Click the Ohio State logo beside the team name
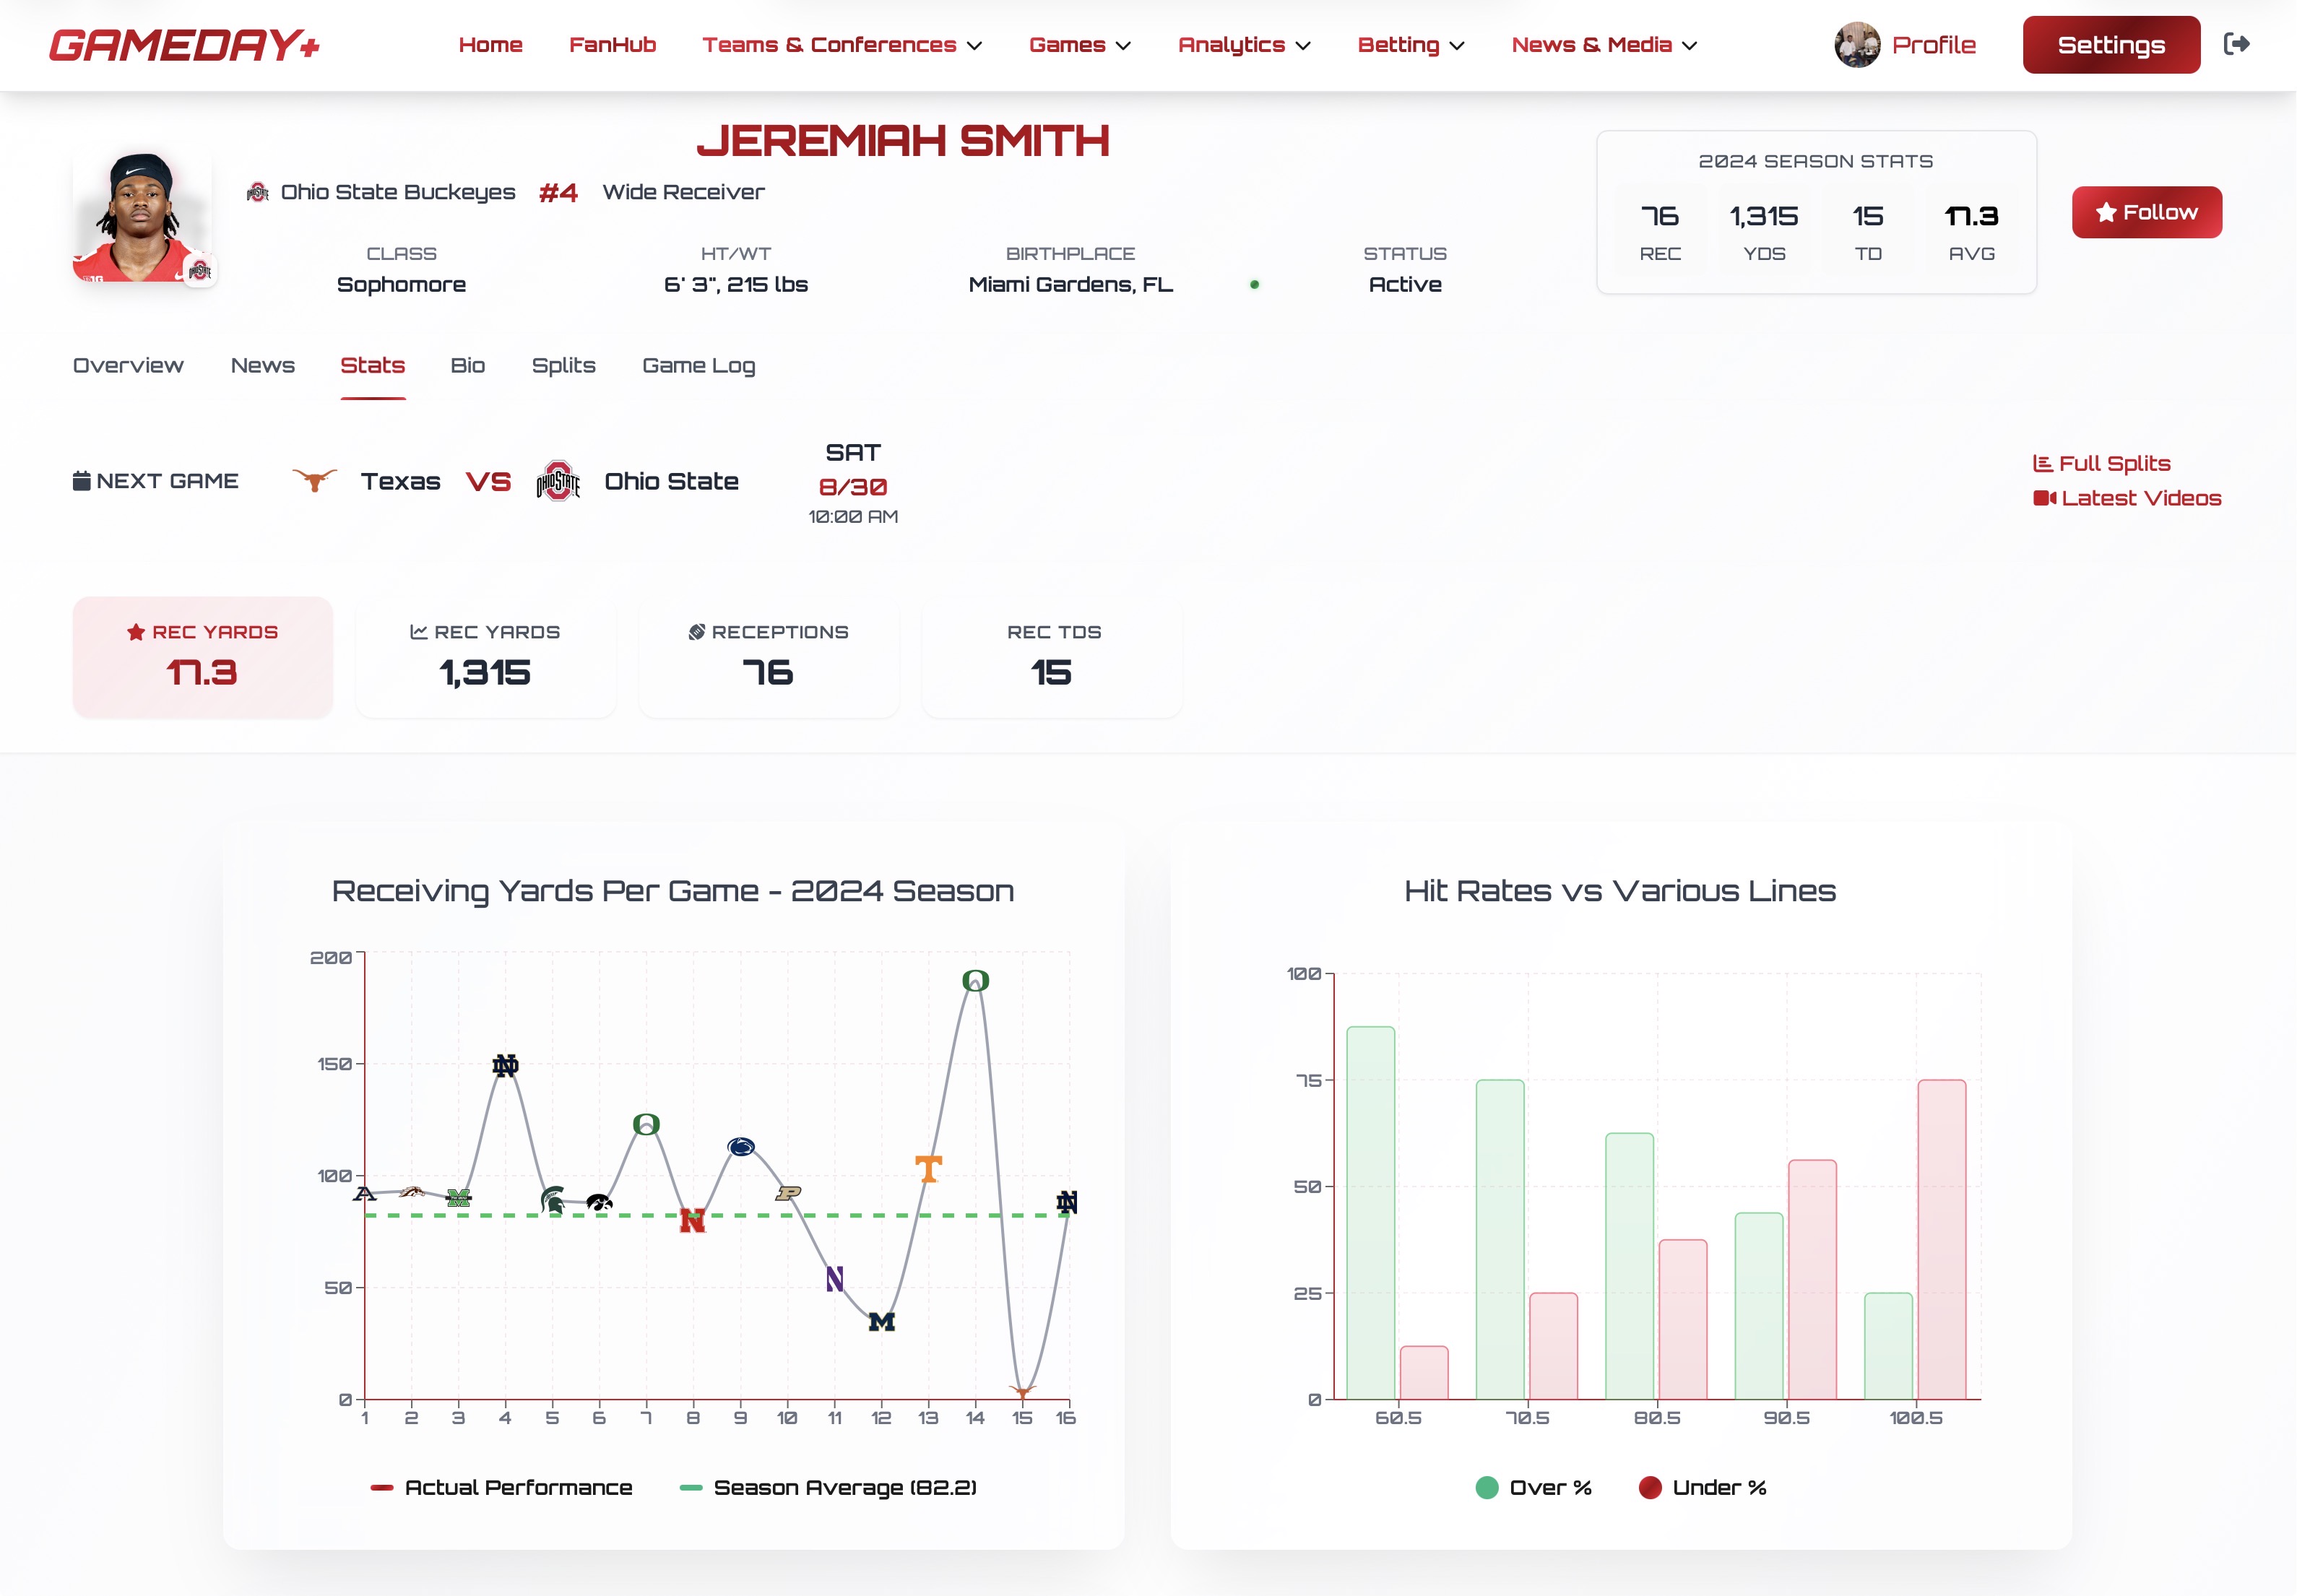Image resolution: width=2297 pixels, height=1596 pixels. pyautogui.click(x=258, y=192)
